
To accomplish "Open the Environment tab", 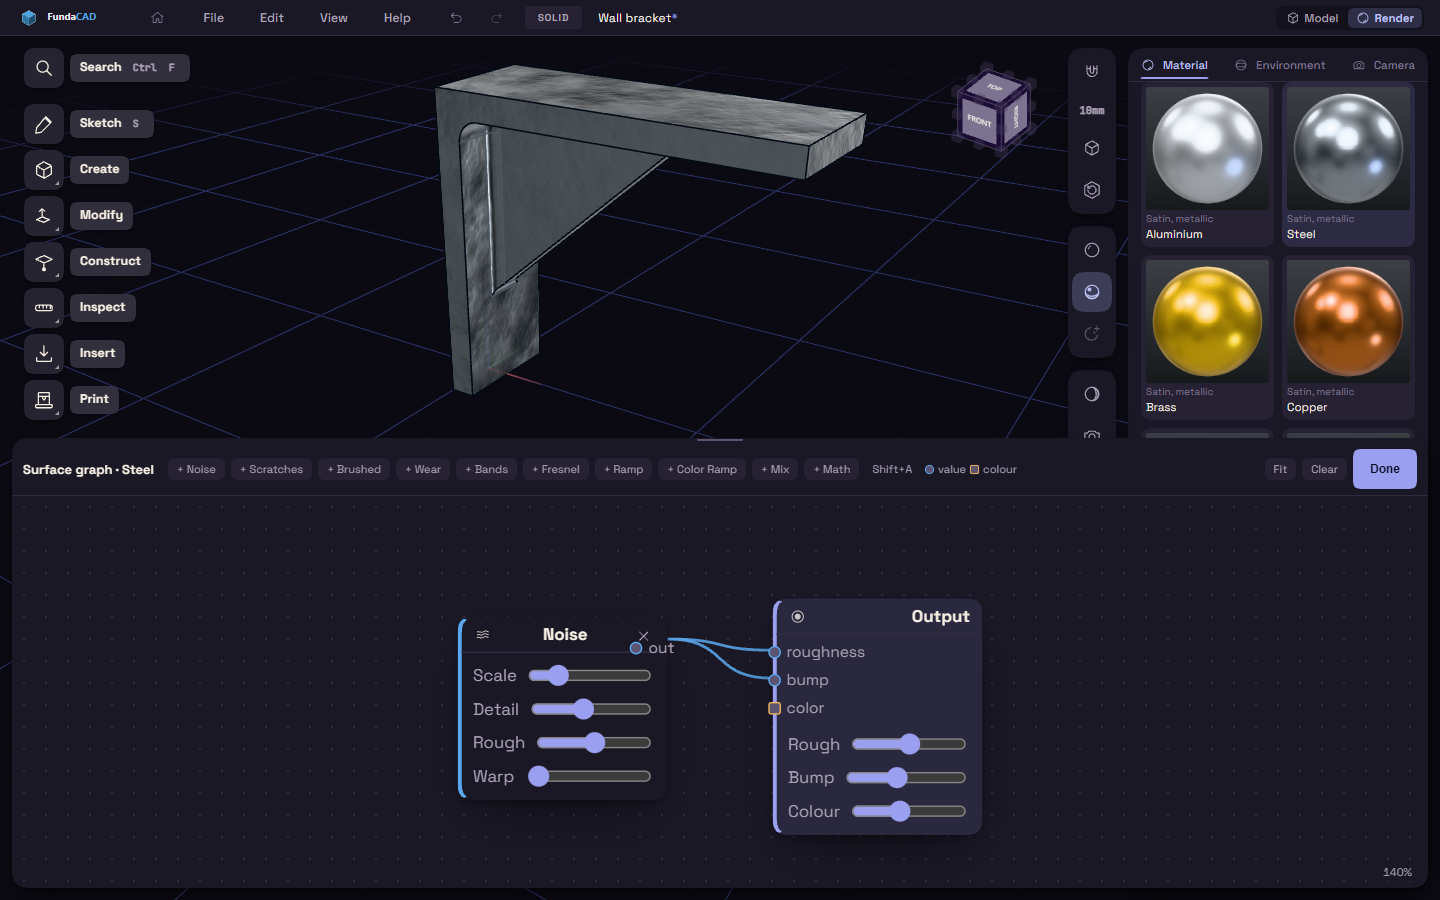I will coord(1280,65).
